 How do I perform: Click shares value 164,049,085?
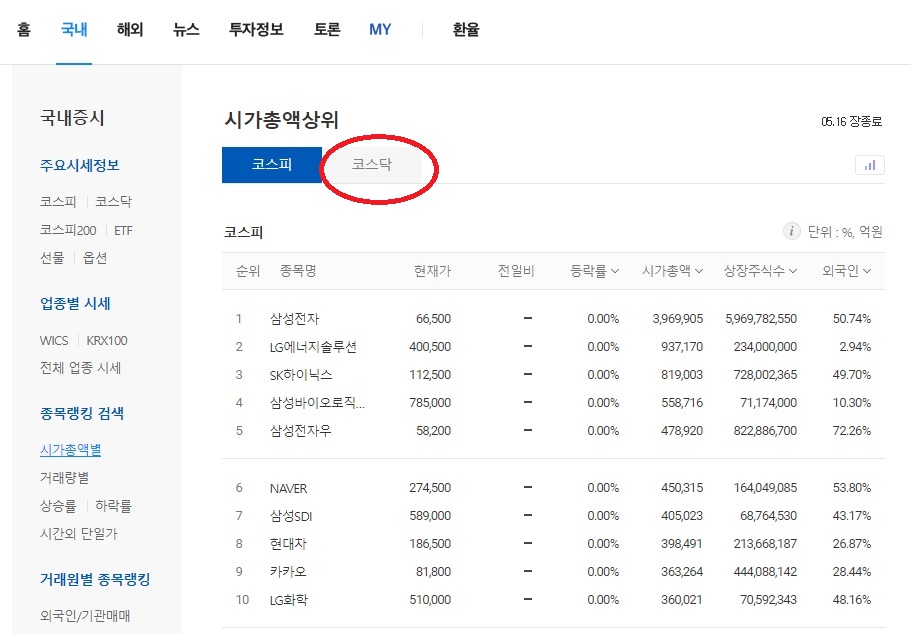point(765,488)
